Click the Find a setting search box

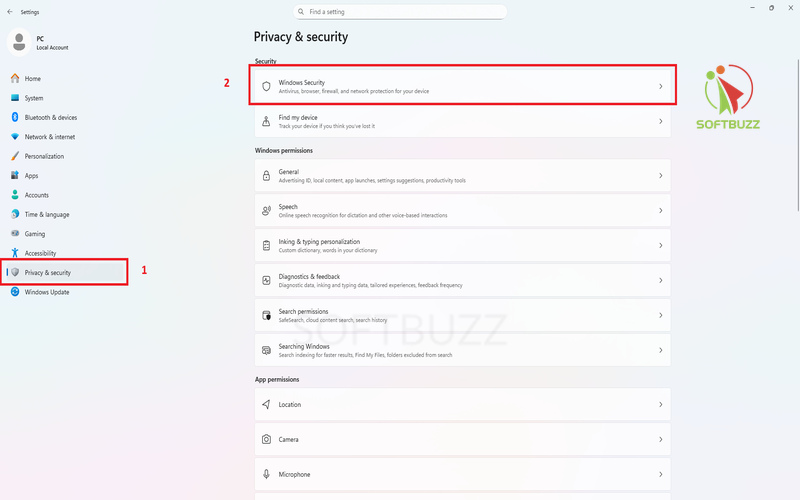tap(400, 12)
